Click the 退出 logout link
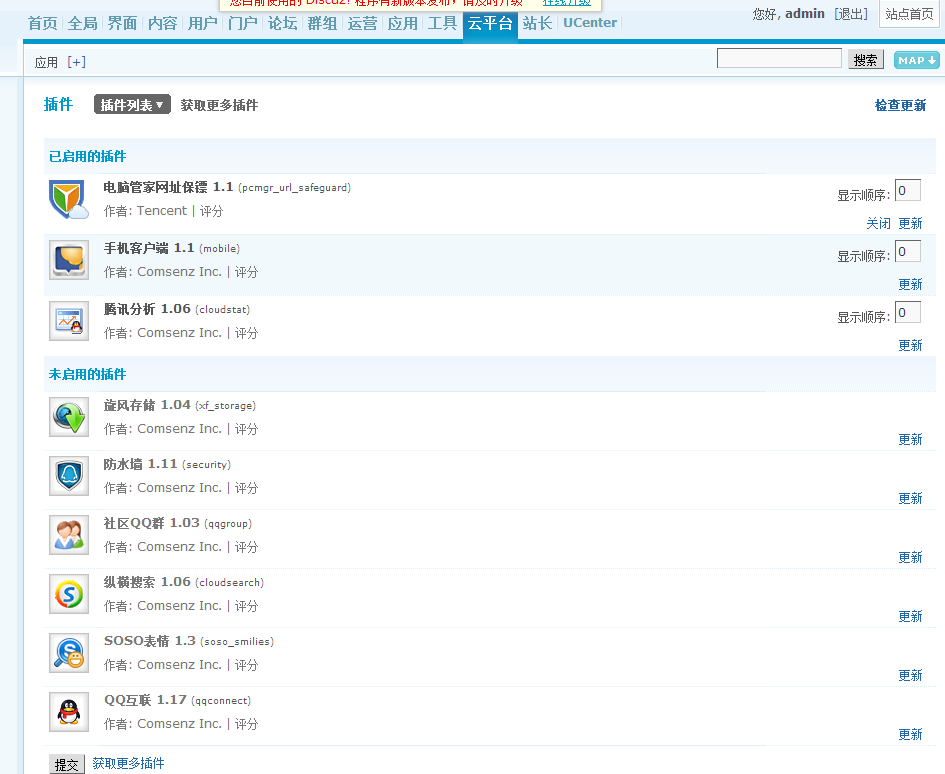This screenshot has height=774, width=945. point(851,14)
